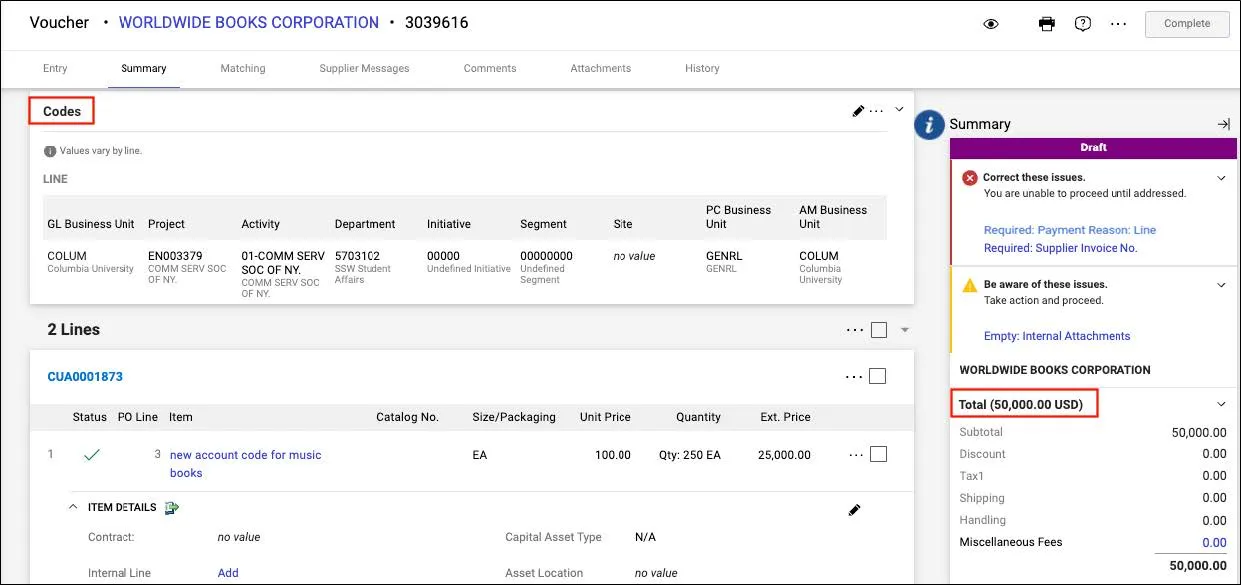The image size is (1241, 585).
Task: Edit item details with pencil icon
Action: pos(854,510)
